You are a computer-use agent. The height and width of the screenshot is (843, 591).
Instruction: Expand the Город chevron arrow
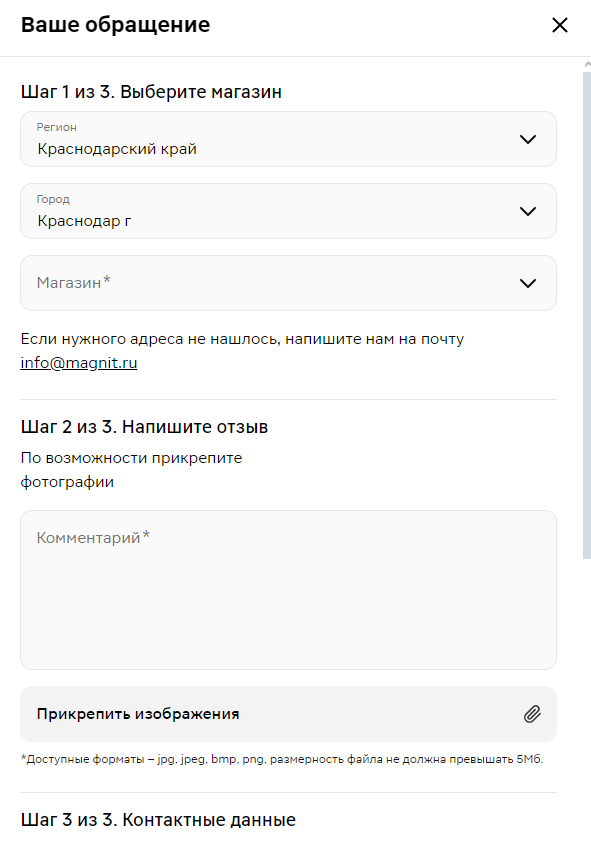pos(528,211)
